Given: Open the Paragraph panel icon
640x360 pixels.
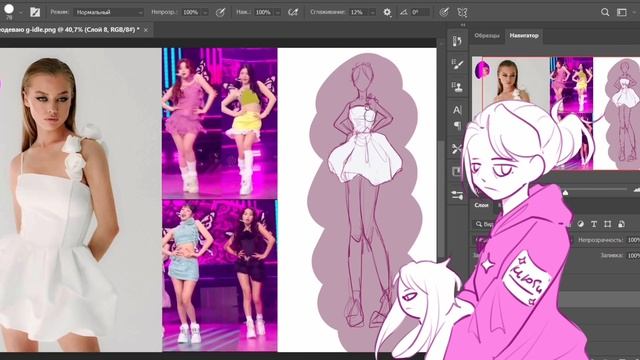Looking at the screenshot, I should click(x=457, y=125).
